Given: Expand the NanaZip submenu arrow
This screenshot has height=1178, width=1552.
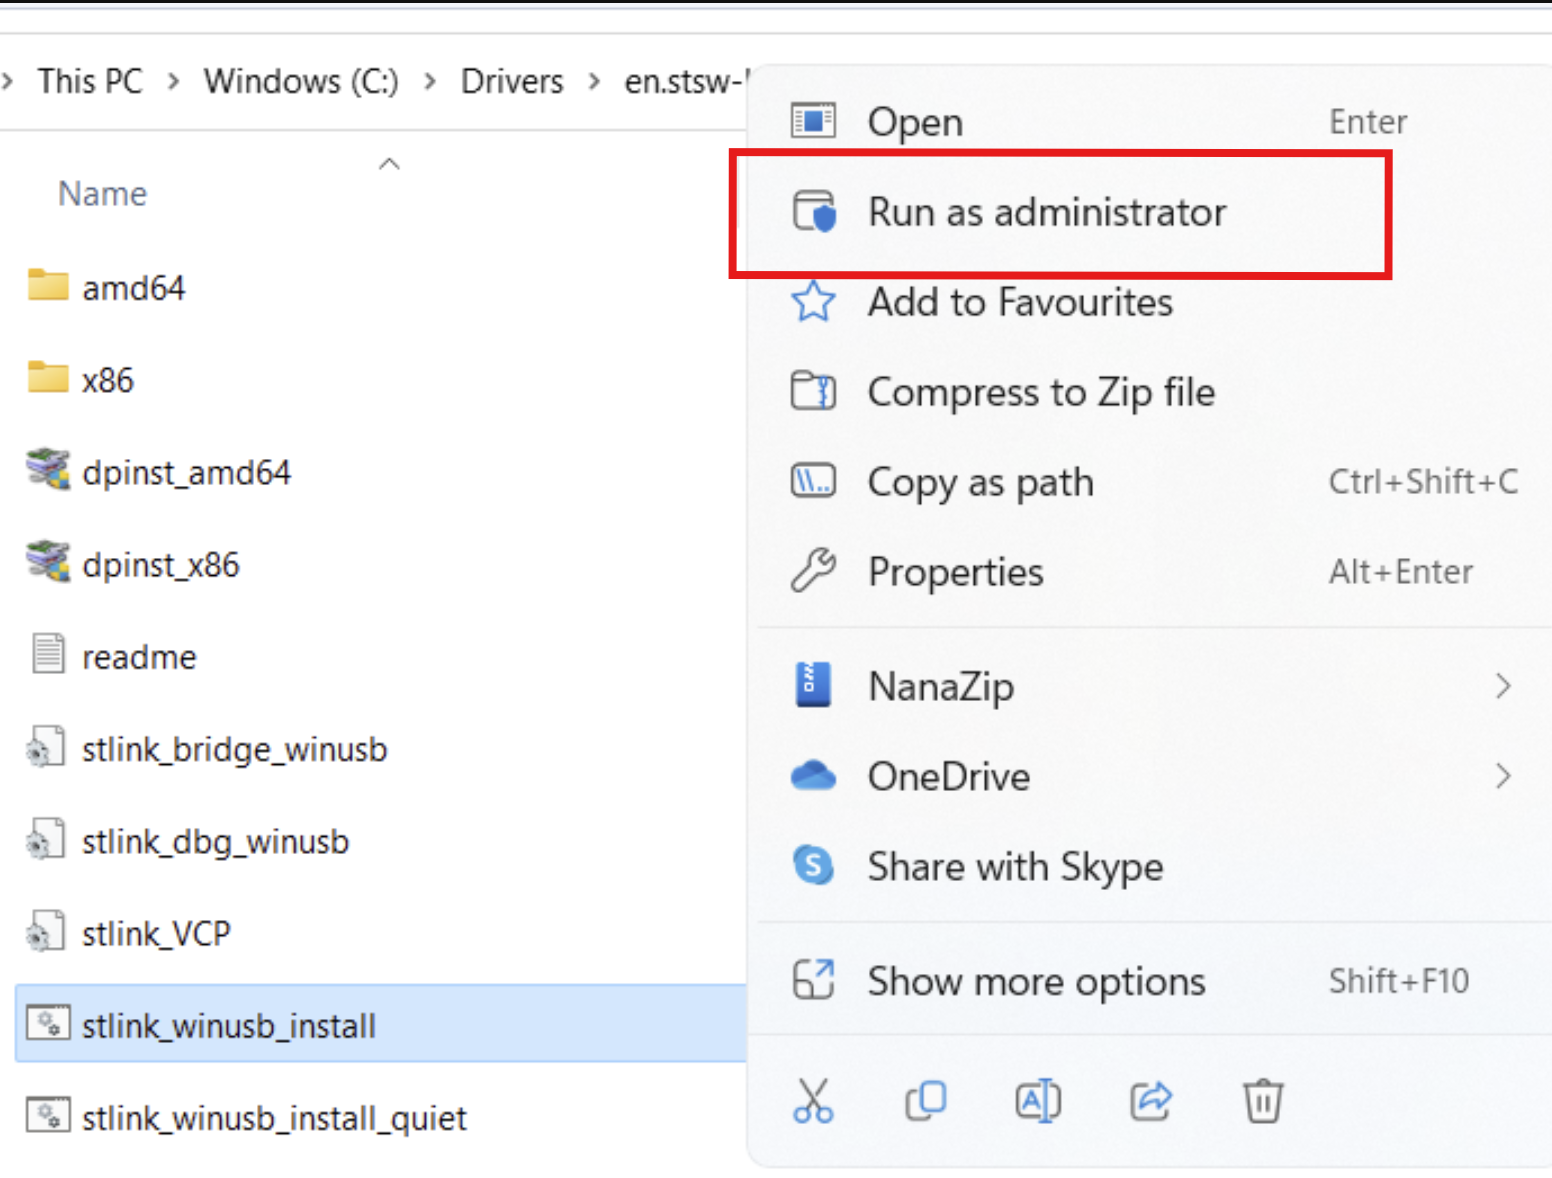Looking at the screenshot, I should click(1502, 686).
